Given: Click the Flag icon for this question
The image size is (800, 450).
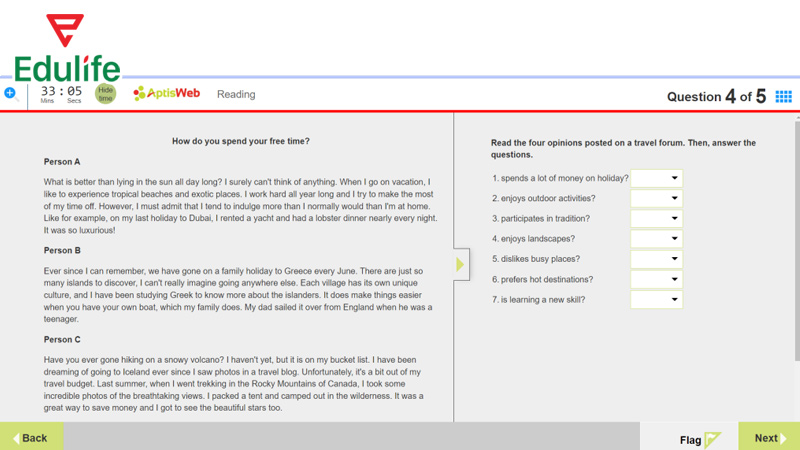Looking at the screenshot, I should 711,439.
